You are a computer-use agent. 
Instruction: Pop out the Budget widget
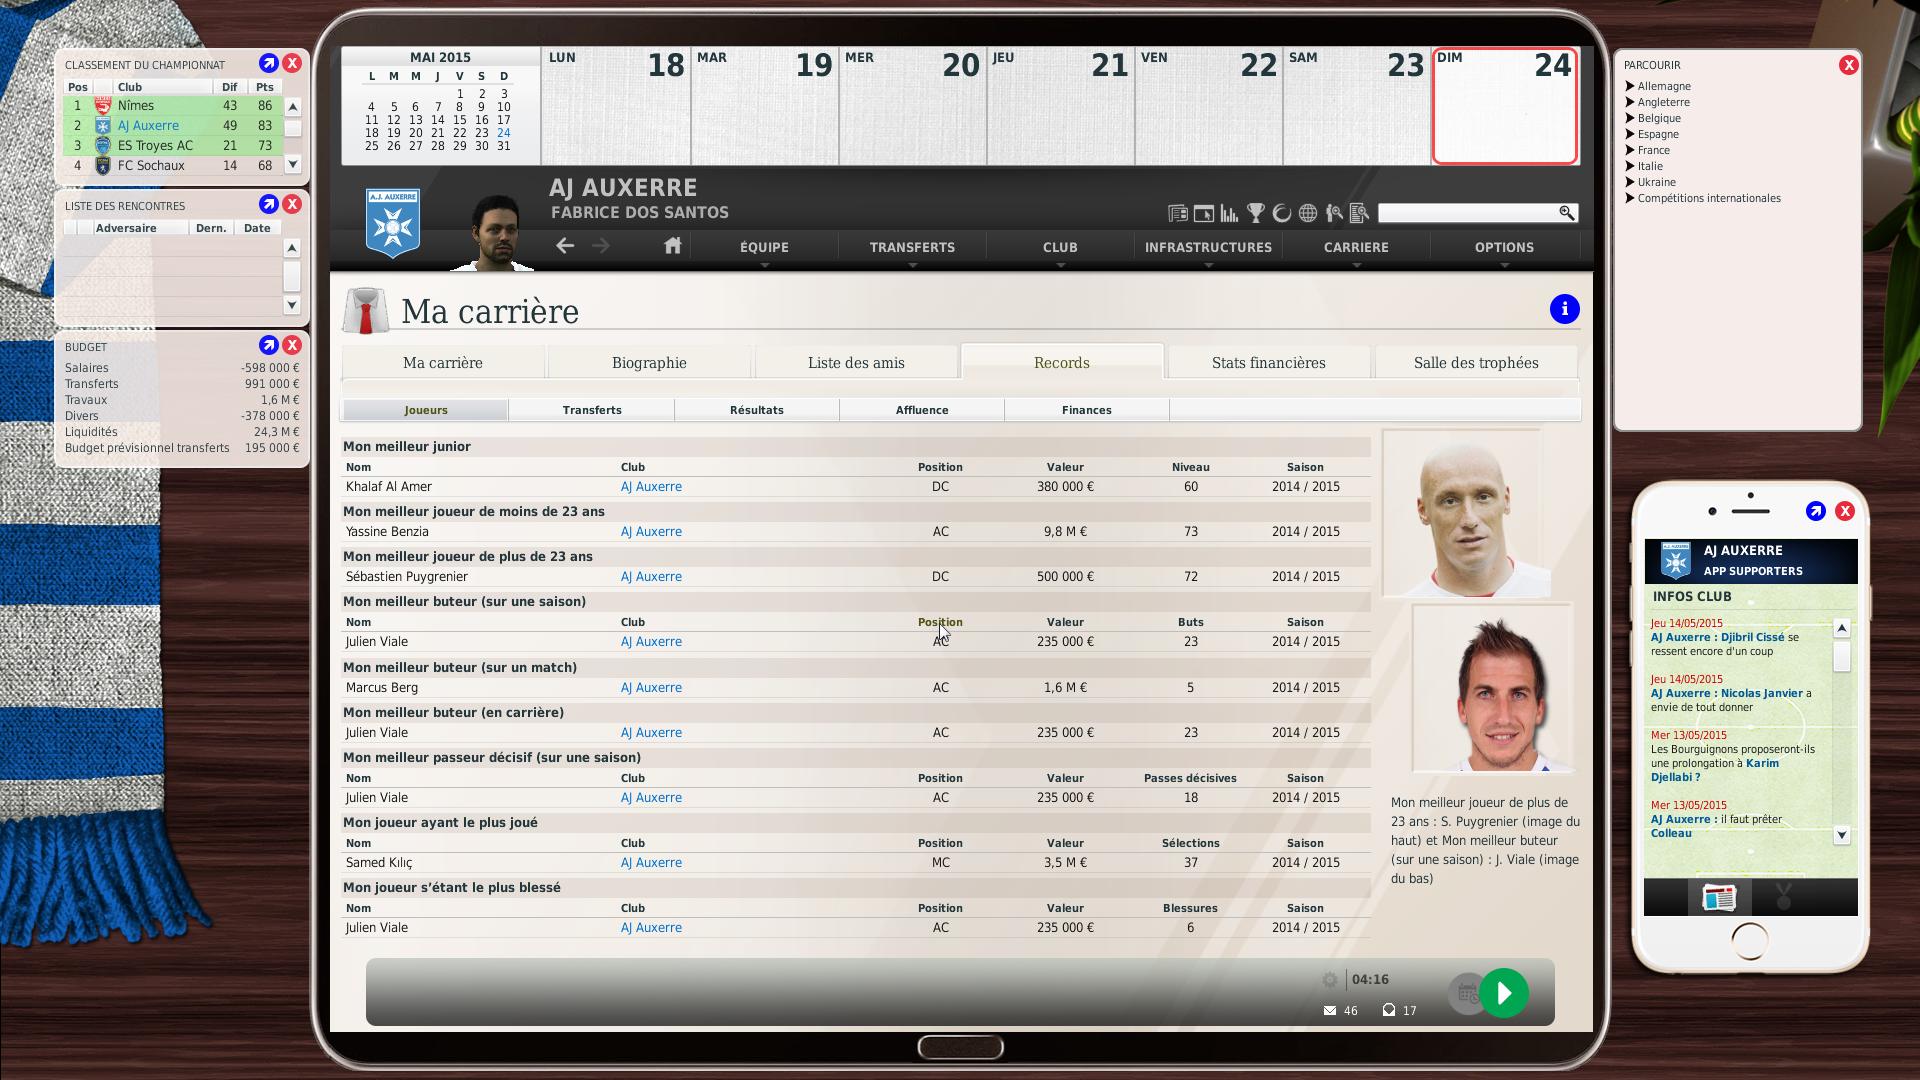click(x=268, y=345)
